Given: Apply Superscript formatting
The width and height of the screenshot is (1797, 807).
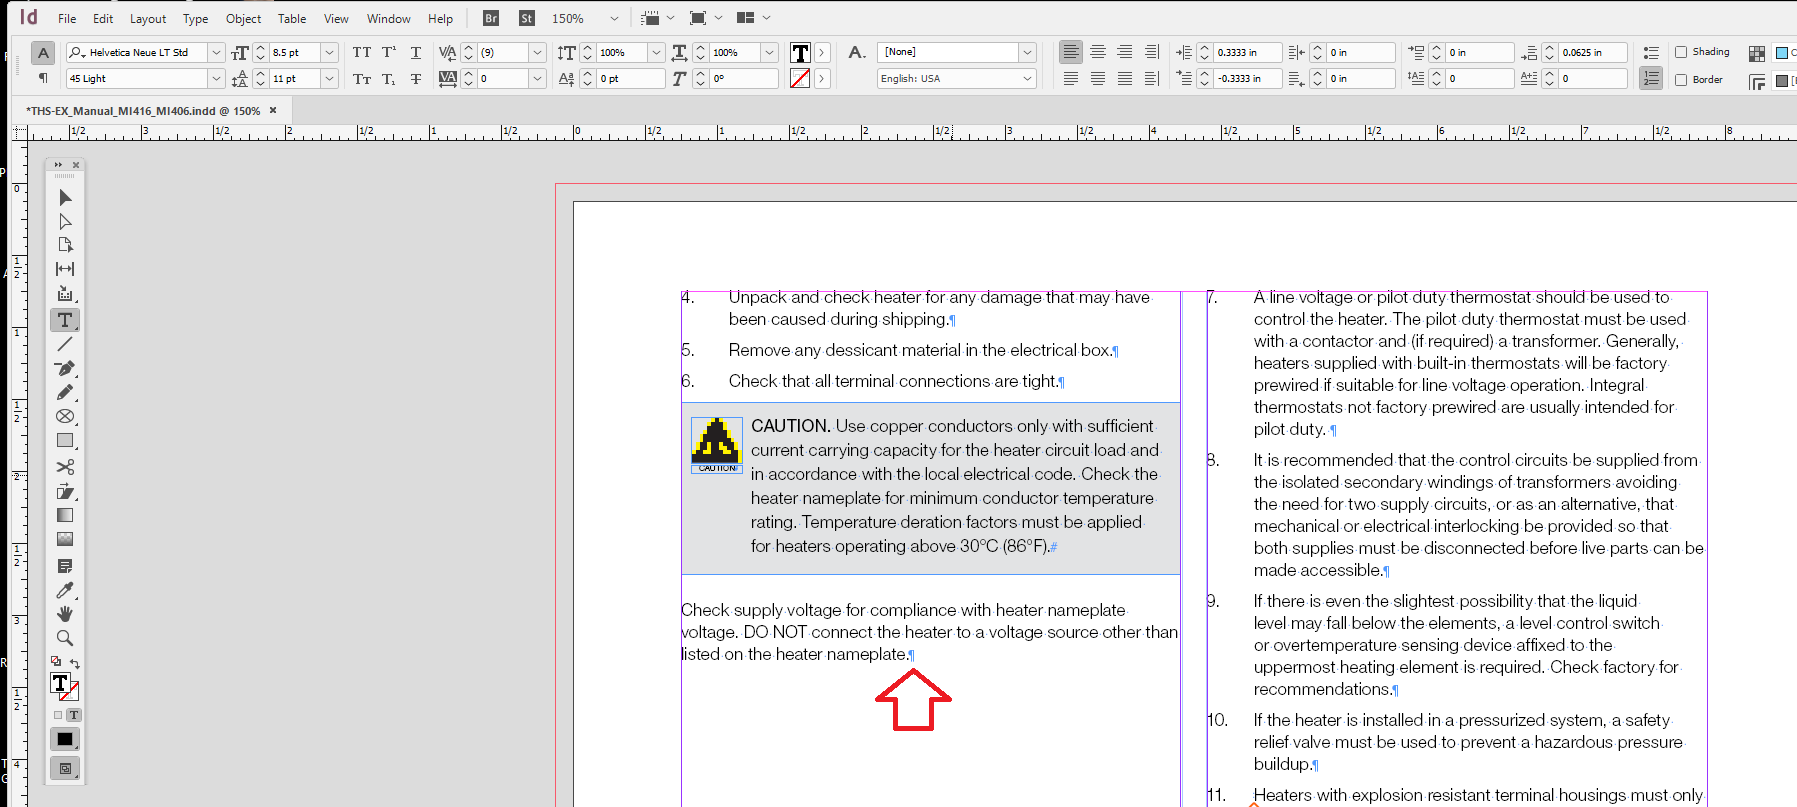Looking at the screenshot, I should point(389,52).
